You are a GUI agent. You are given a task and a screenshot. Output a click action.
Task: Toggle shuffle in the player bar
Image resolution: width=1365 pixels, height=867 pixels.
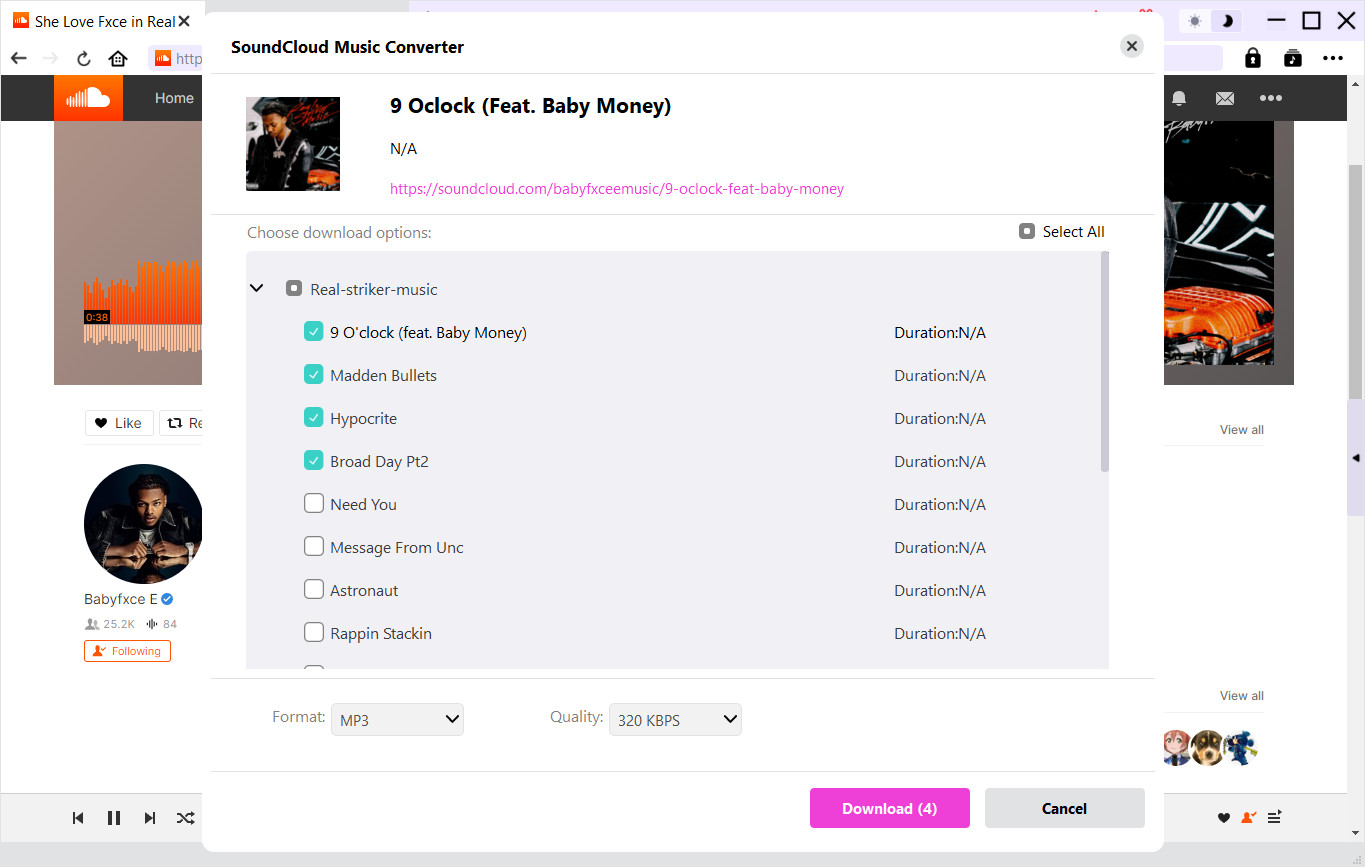pos(186,818)
